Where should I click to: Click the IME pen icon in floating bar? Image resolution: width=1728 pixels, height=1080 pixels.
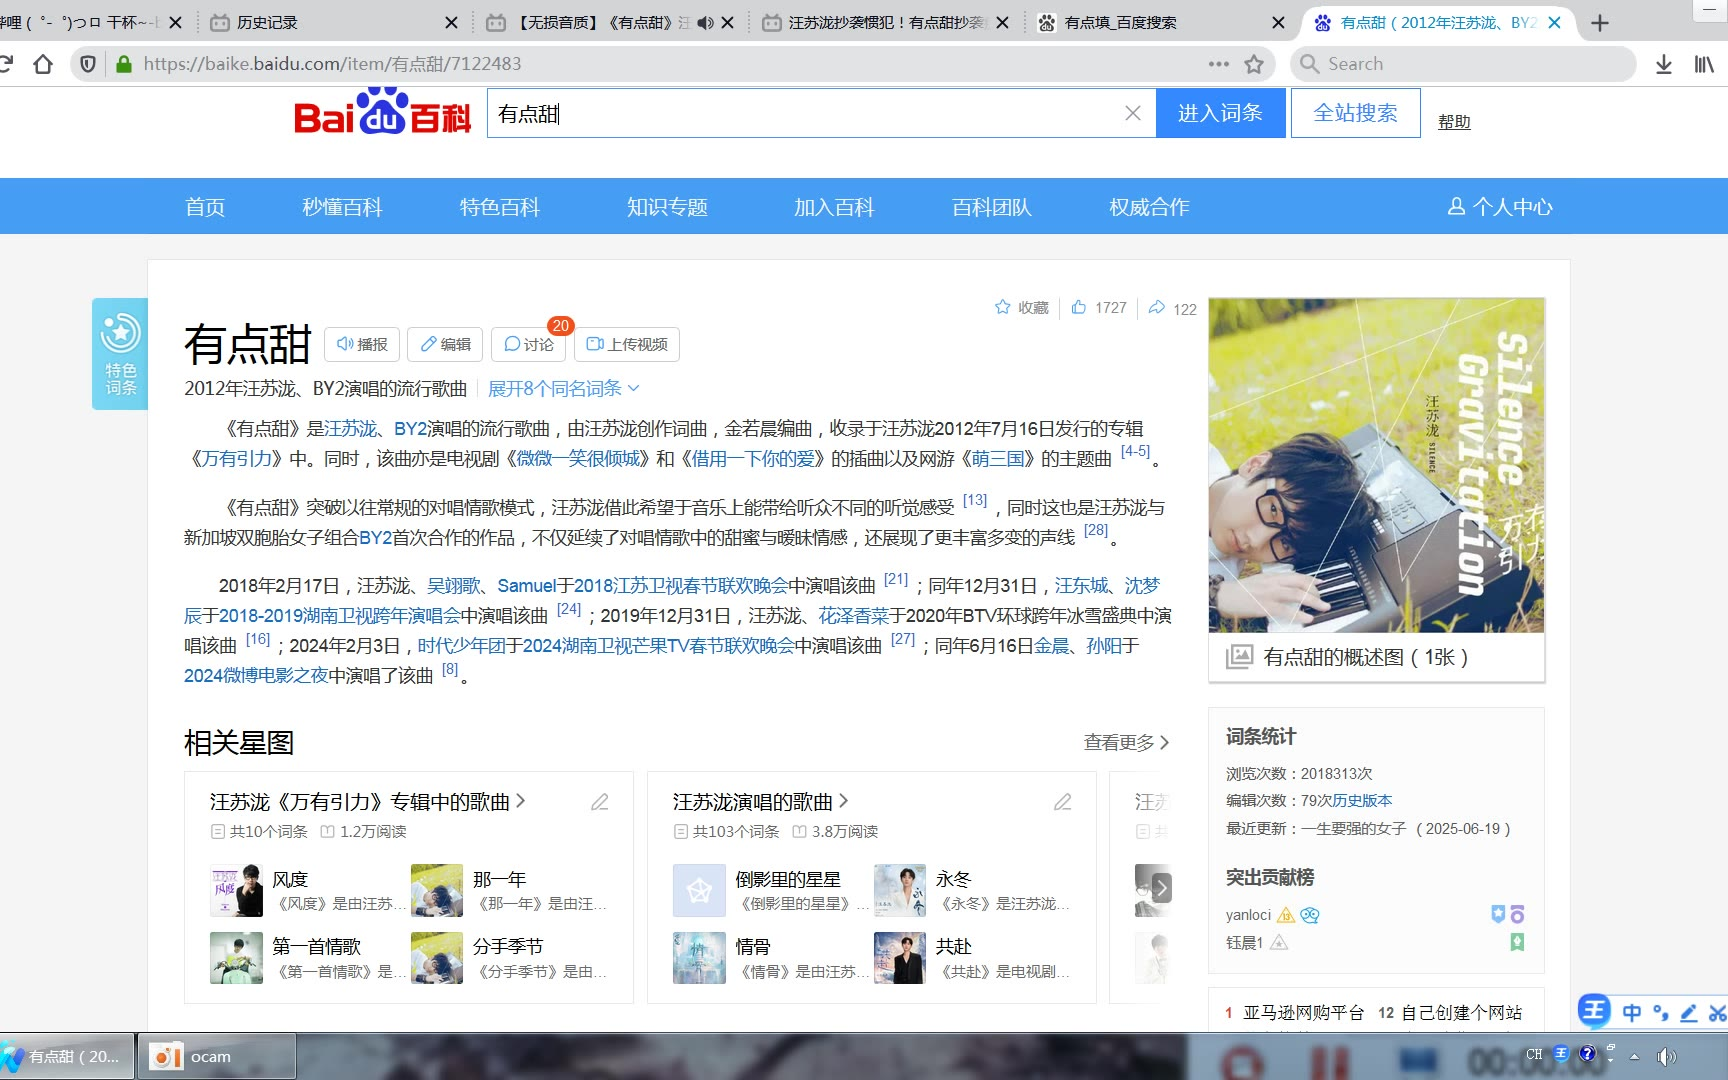click(1688, 1012)
